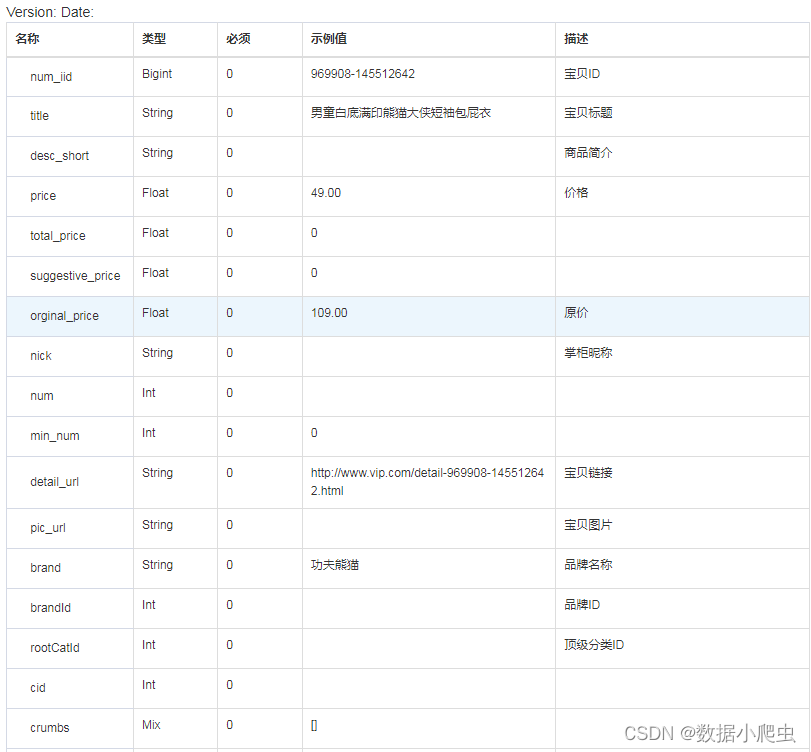Click the price example value 49.00
The height and width of the screenshot is (752, 811).
click(x=325, y=193)
